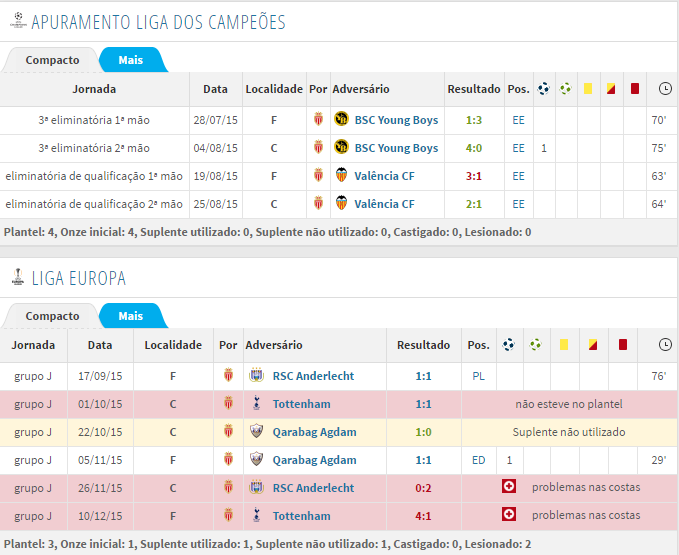679x555 pixels.
Task: Select Mais tab in Champions League section
Action: [x=131, y=60]
